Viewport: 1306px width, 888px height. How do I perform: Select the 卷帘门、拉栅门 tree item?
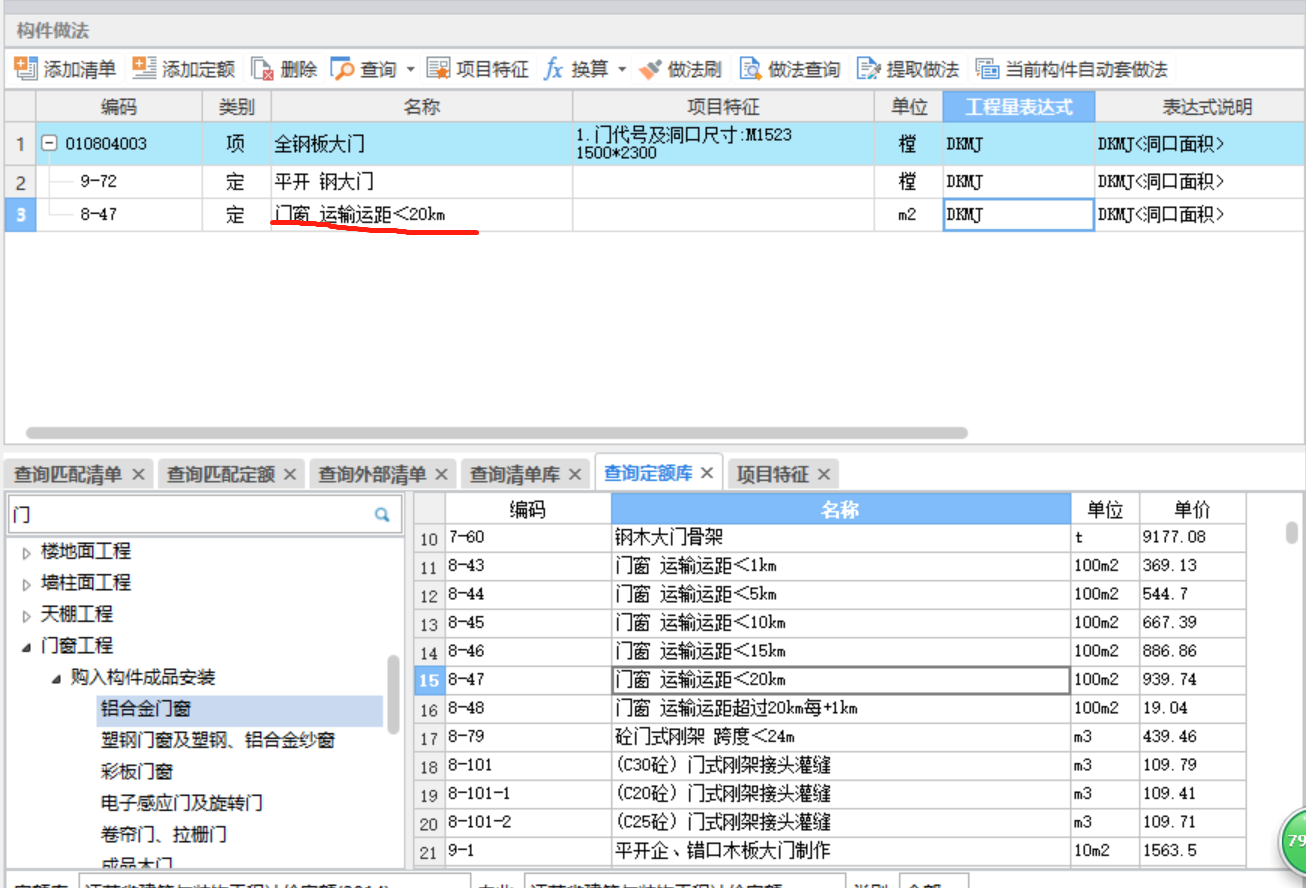[x=164, y=834]
